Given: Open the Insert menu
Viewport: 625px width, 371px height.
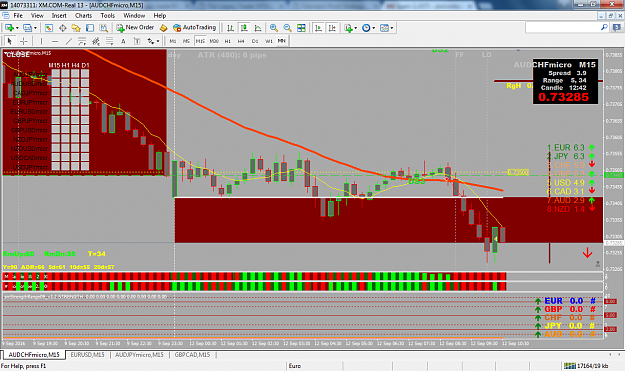Looking at the screenshot, I should coord(59,16).
